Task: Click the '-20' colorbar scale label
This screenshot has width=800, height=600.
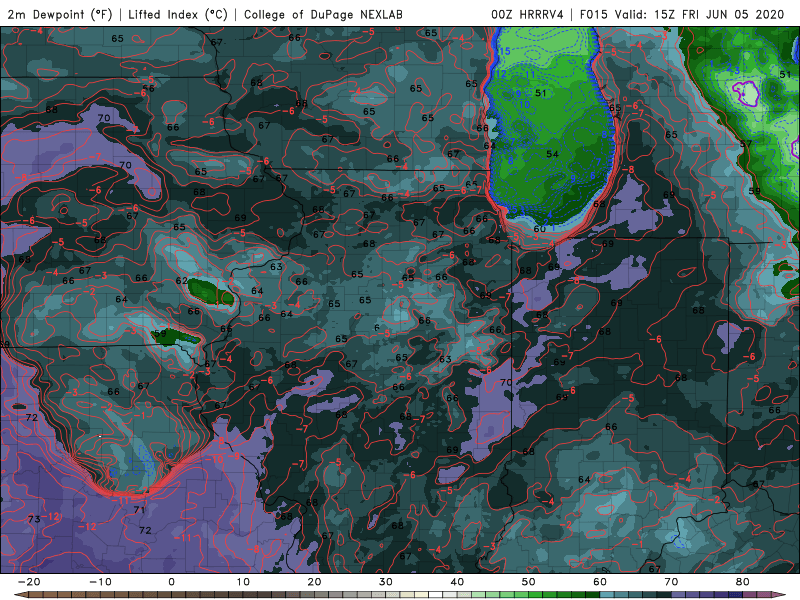Action: point(29,582)
